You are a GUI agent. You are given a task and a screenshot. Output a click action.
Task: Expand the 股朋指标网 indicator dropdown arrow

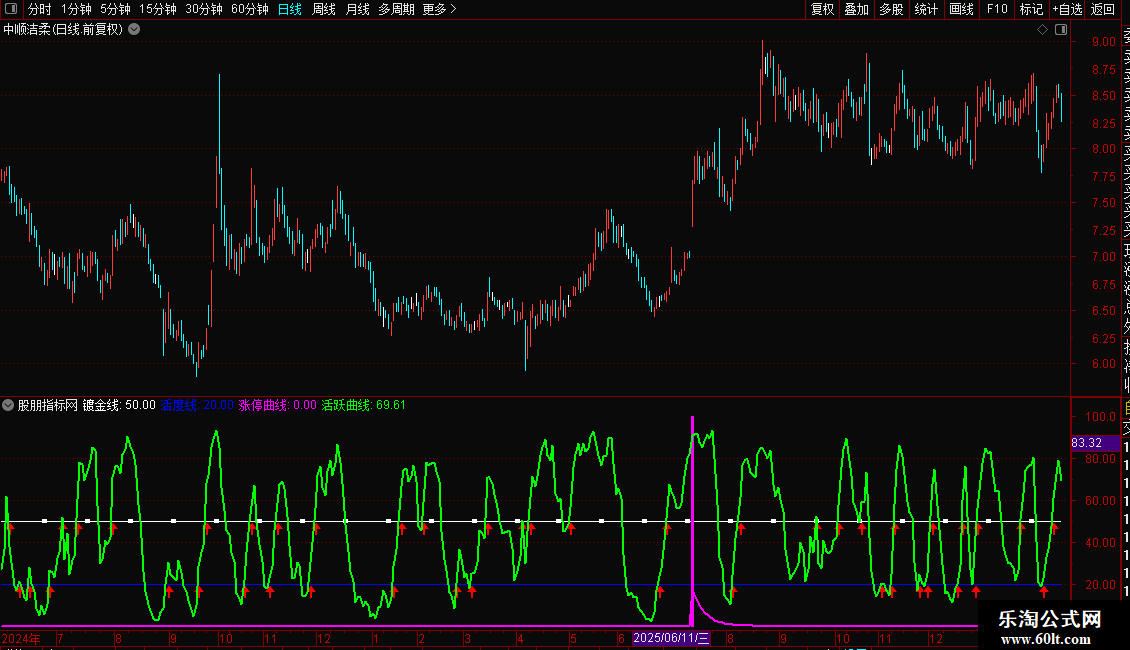[9, 405]
